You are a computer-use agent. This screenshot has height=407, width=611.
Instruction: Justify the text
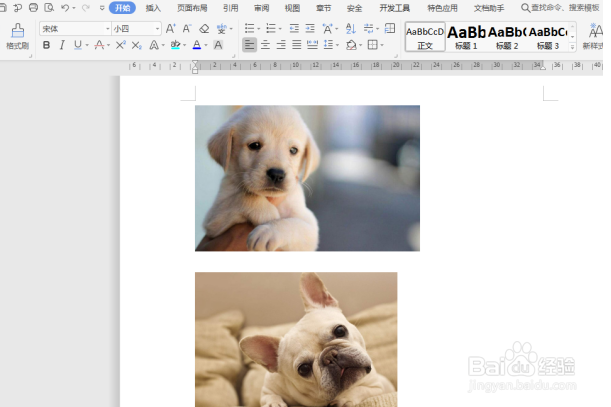(297, 45)
